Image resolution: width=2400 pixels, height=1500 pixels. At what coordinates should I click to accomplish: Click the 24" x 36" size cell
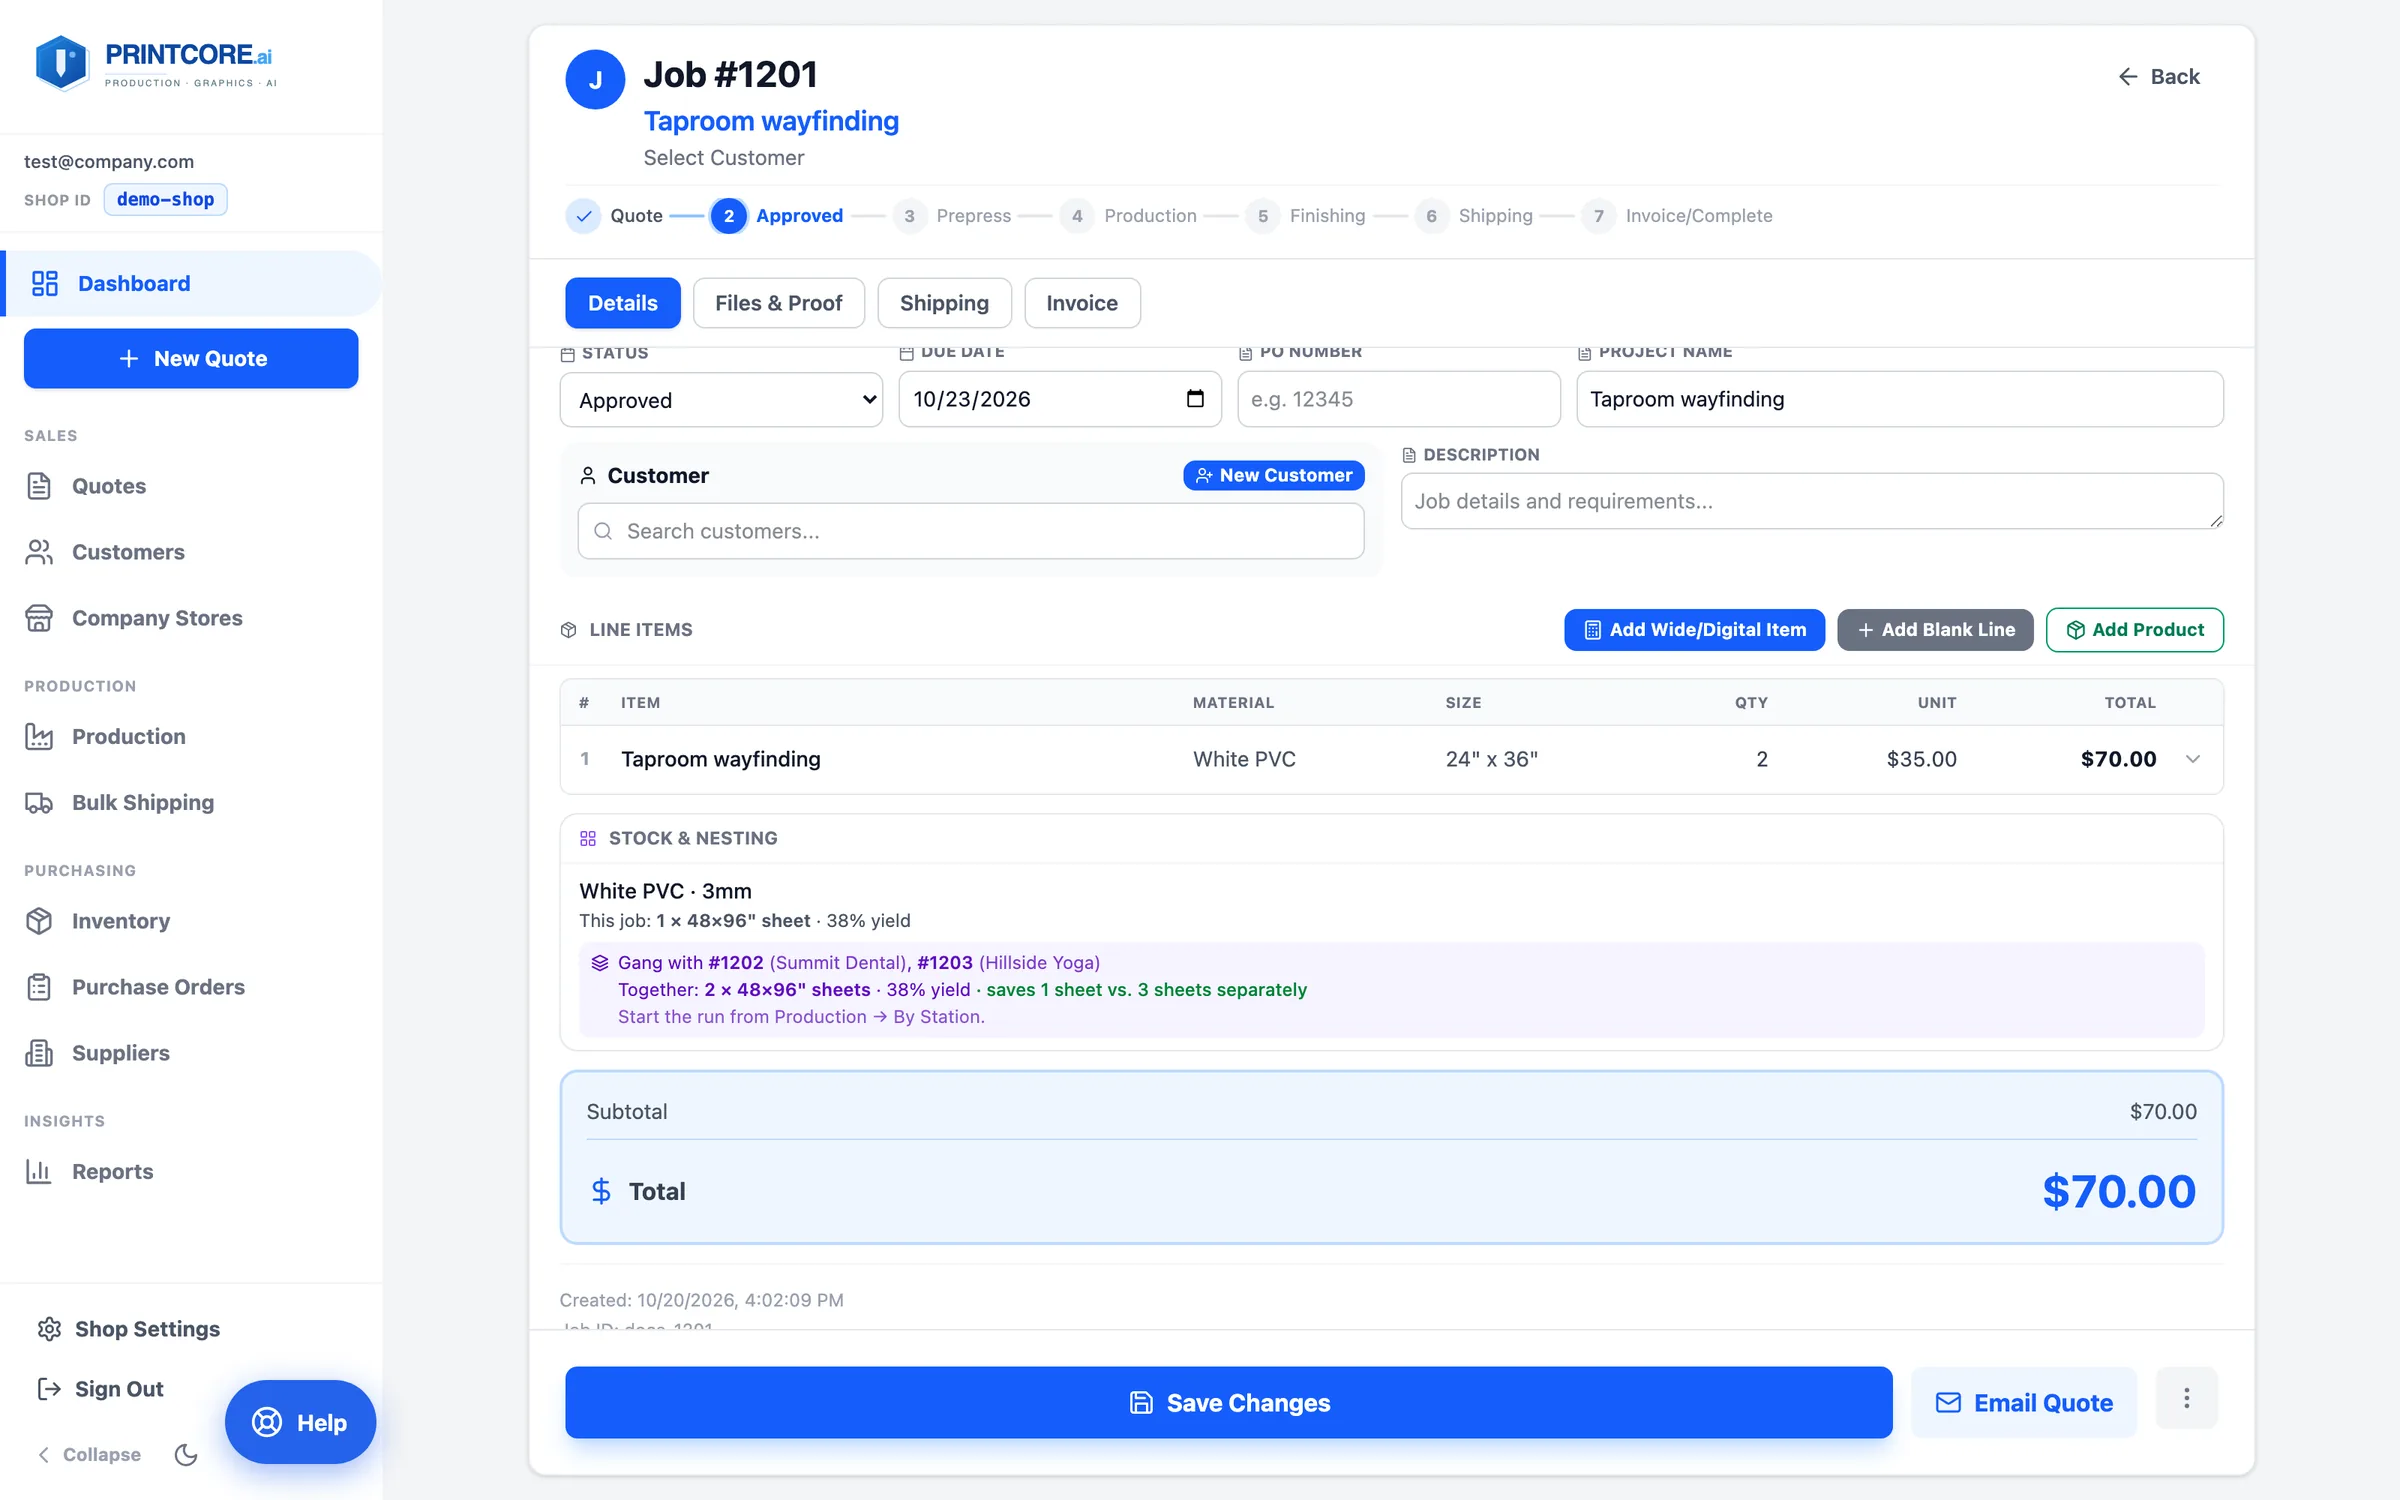tap(1491, 759)
